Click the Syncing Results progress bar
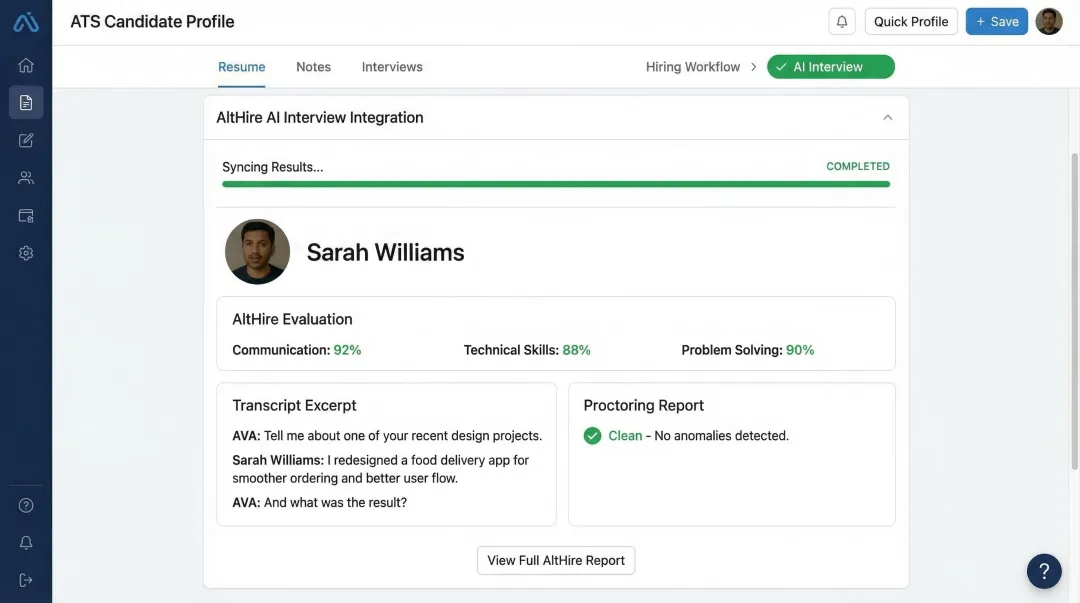Screen dimensions: 1080x603 coord(555,184)
